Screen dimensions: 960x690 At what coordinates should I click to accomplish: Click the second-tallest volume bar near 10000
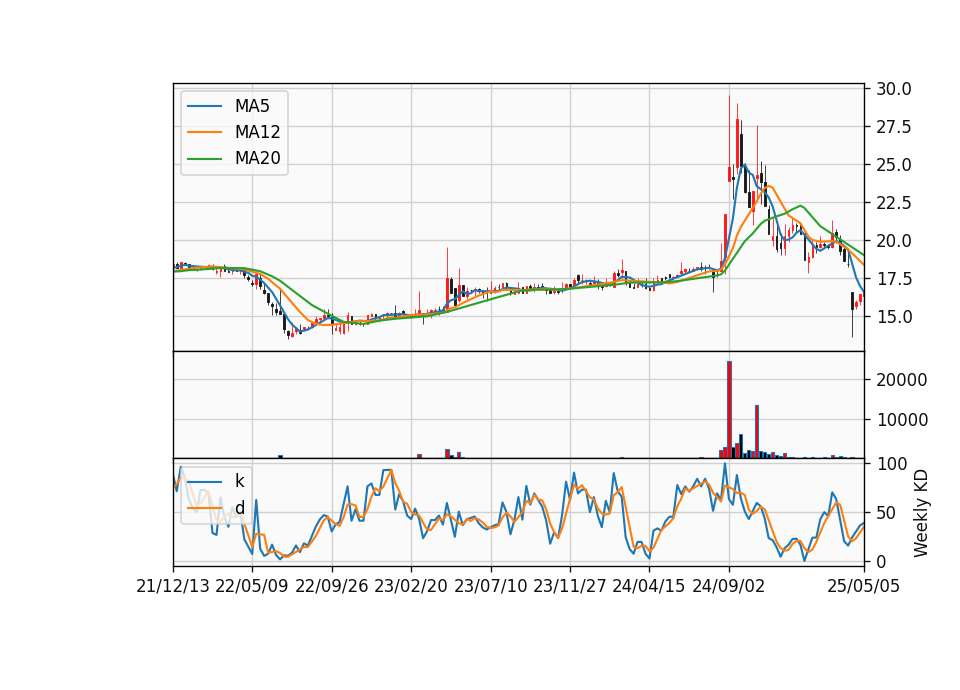point(757,432)
